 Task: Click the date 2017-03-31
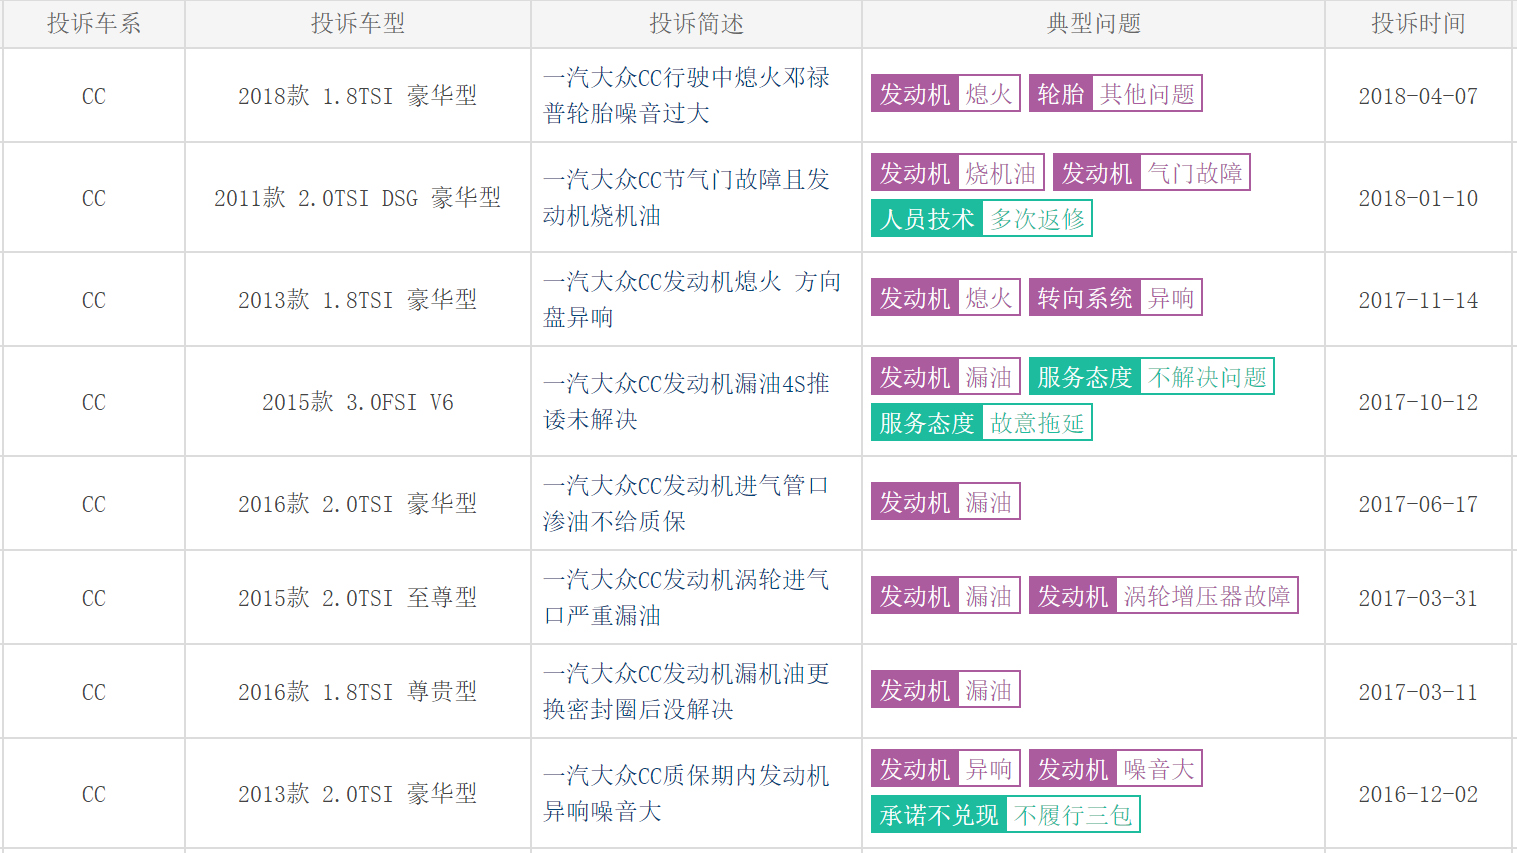tap(1418, 599)
